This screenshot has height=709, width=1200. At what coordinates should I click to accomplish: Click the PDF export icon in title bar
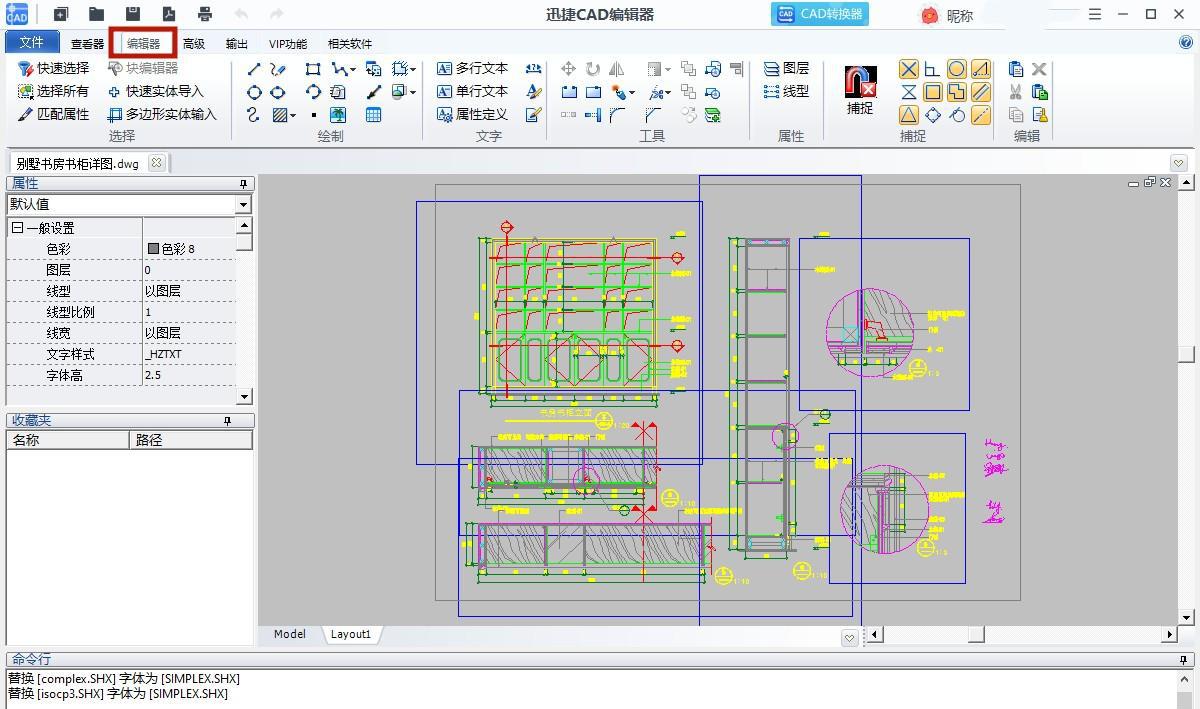(x=168, y=14)
